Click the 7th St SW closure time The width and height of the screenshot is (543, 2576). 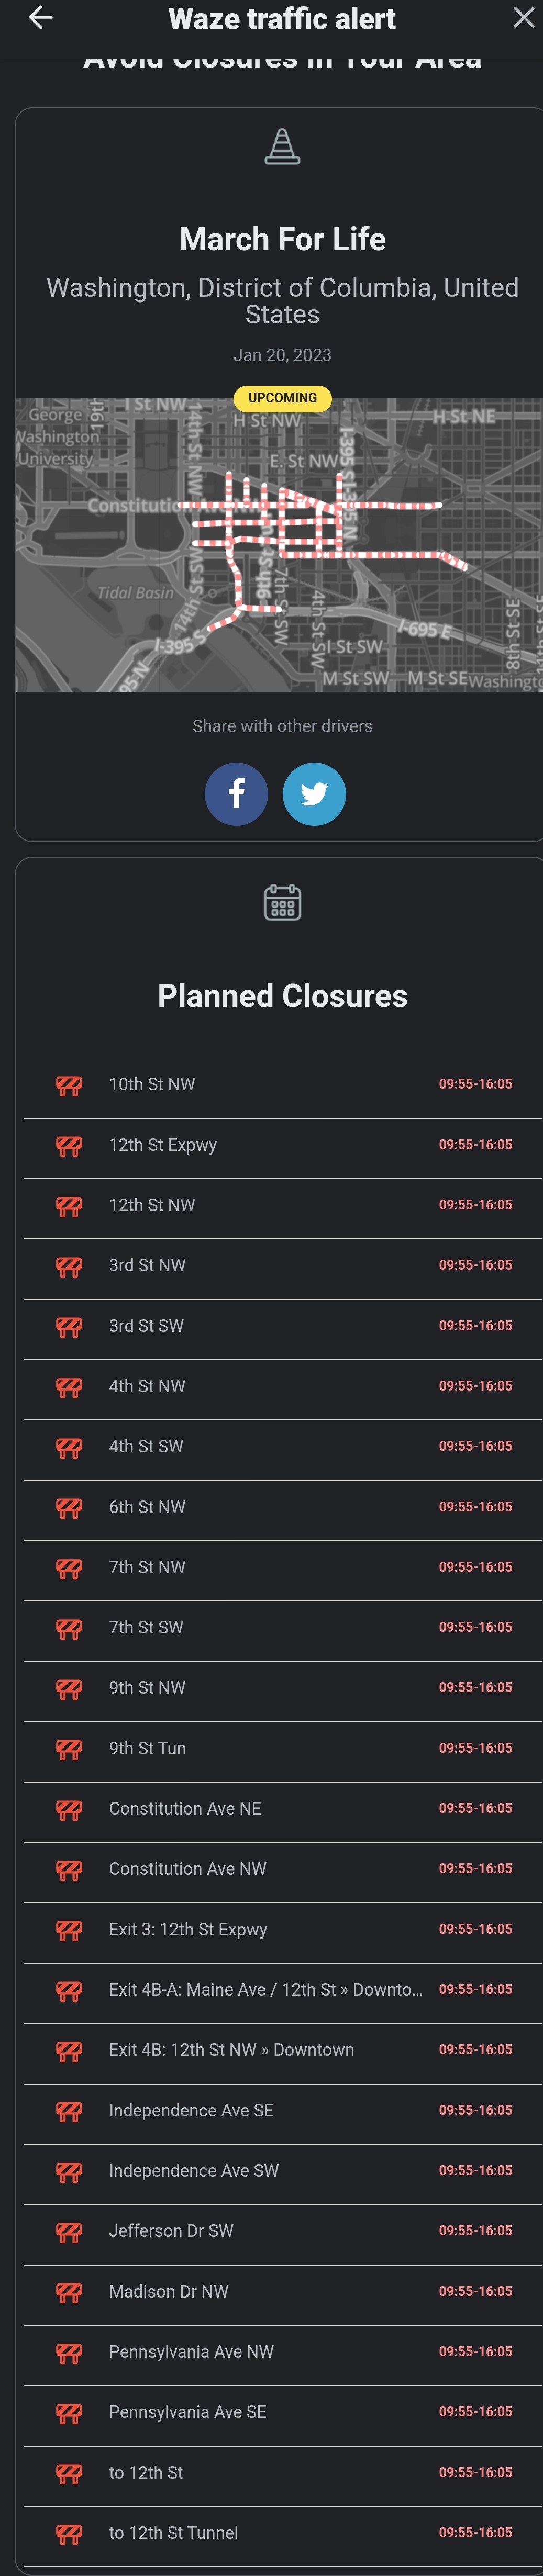tap(475, 1627)
